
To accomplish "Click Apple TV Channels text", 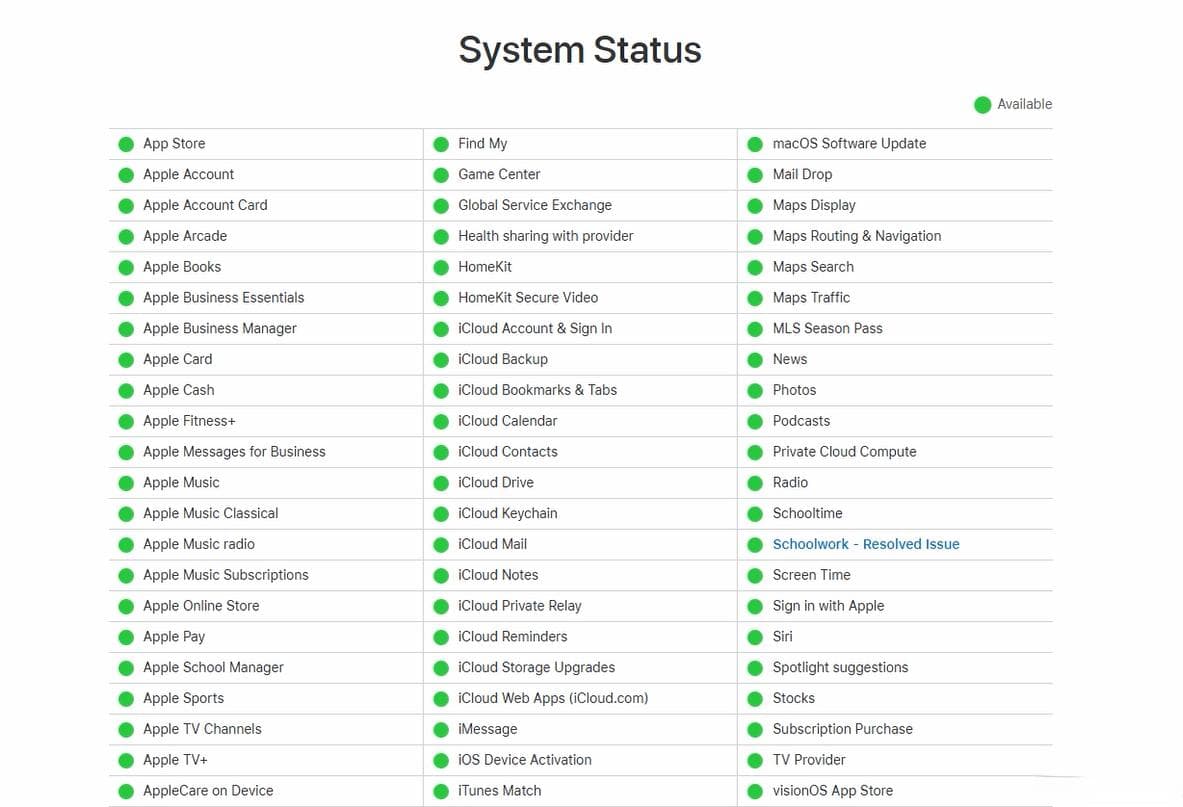I will [202, 729].
